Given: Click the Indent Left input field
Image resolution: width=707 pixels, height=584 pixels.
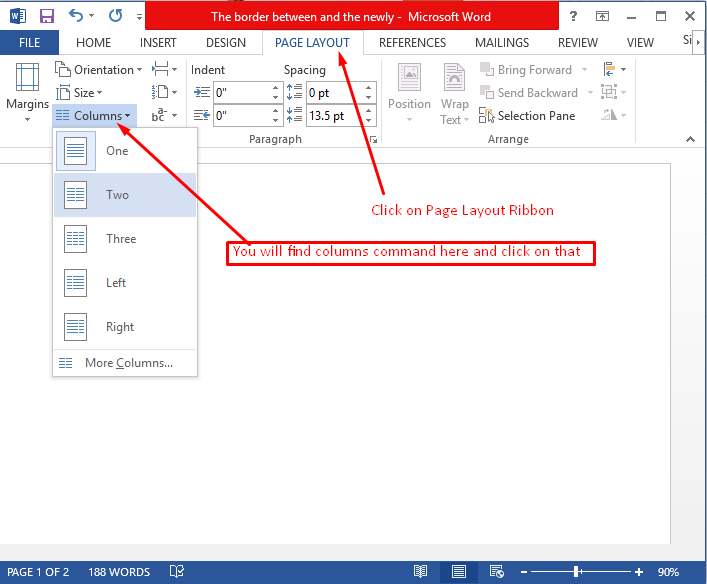Looking at the screenshot, I should [x=242, y=92].
